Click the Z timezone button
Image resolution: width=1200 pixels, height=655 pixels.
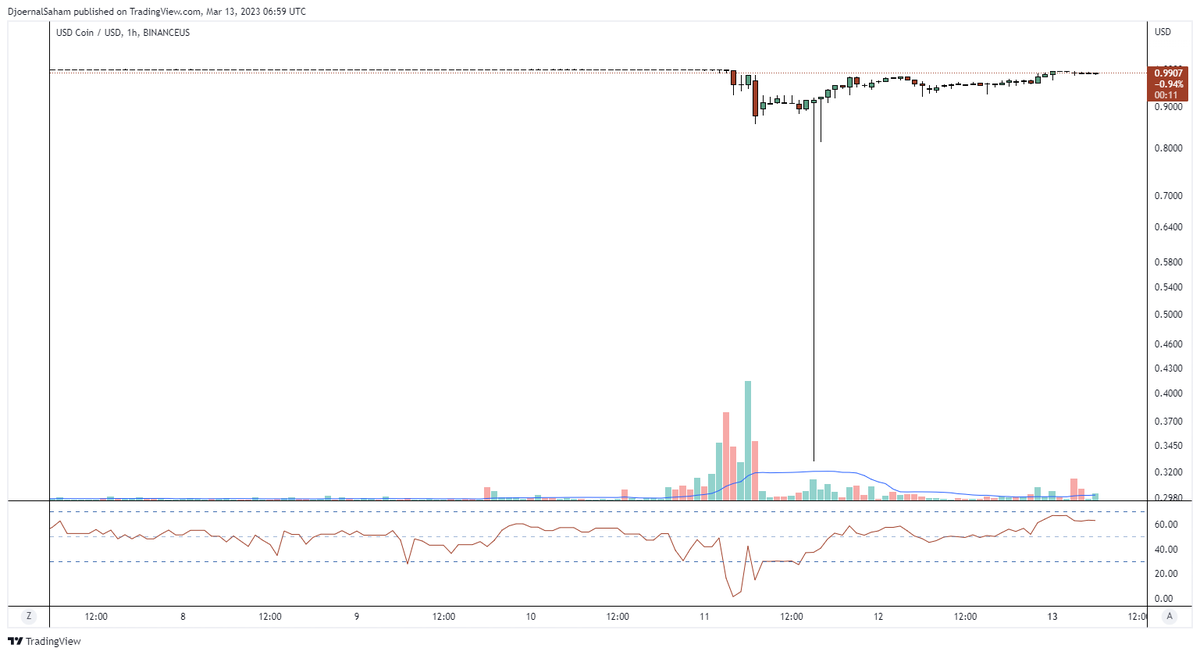point(30,617)
